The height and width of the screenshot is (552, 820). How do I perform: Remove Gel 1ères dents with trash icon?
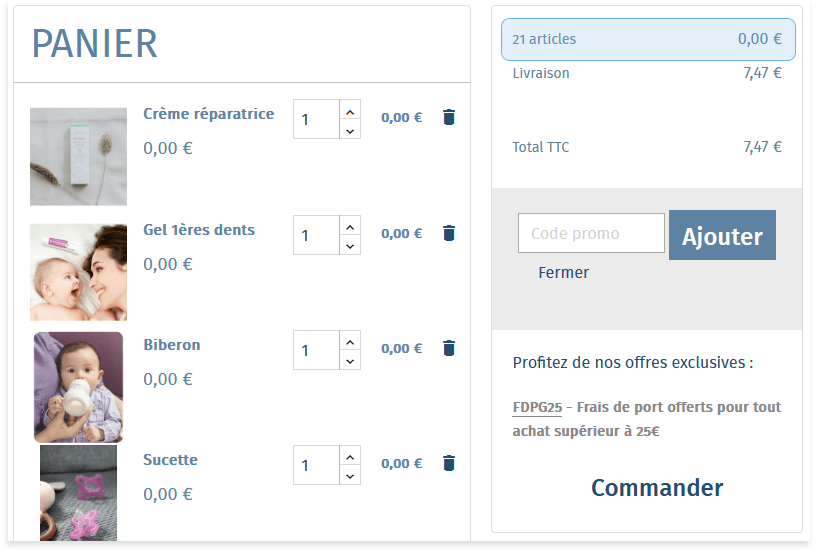point(449,233)
